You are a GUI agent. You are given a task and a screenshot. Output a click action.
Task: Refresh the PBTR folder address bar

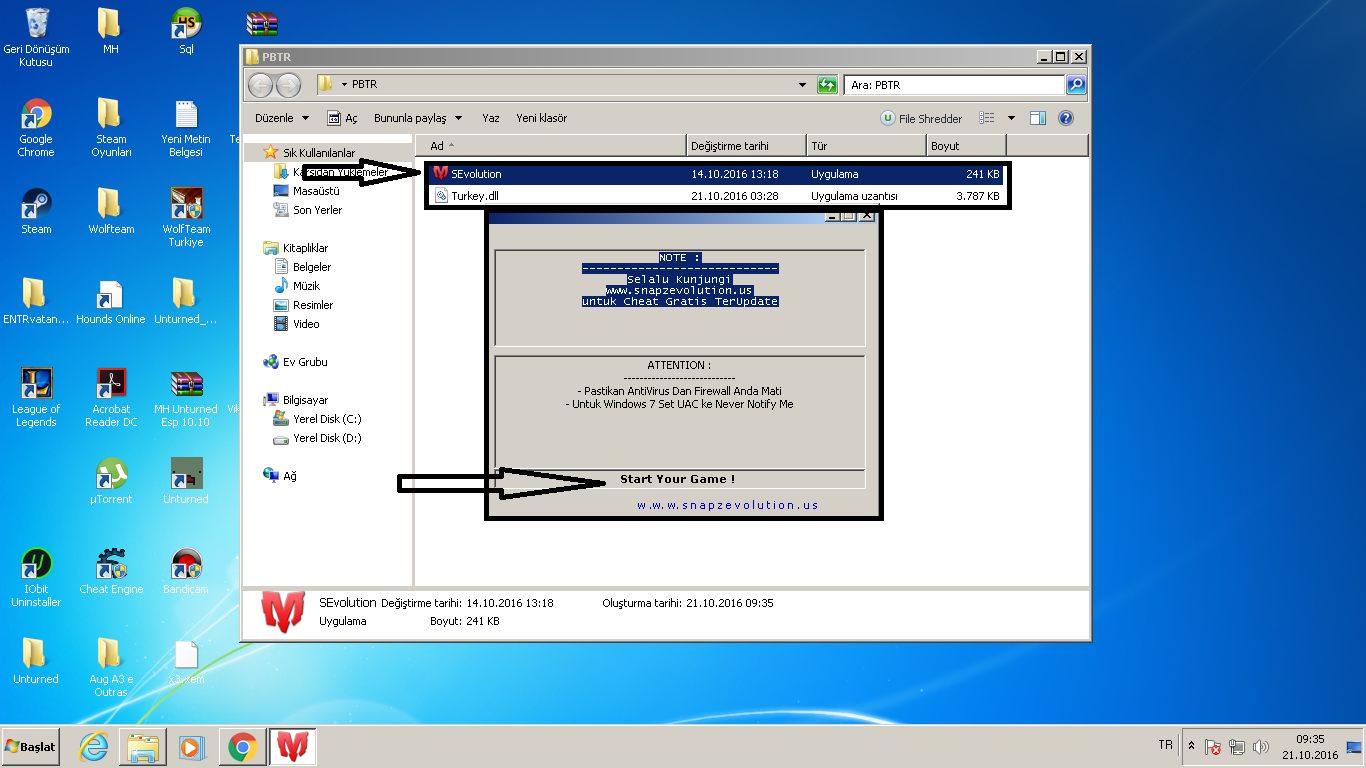[827, 85]
